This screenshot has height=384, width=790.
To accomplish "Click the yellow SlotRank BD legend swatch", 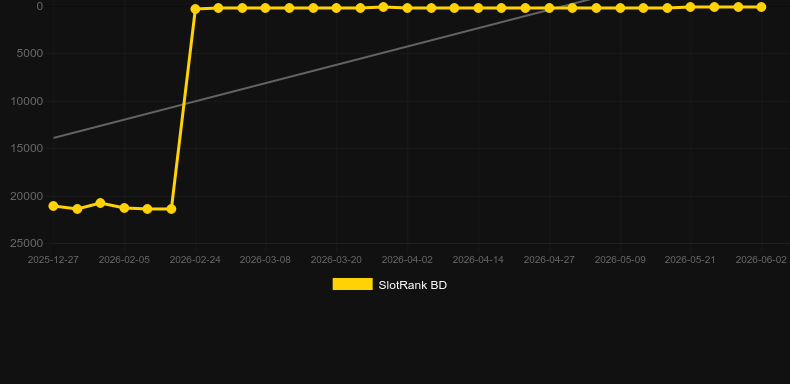I will point(352,284).
